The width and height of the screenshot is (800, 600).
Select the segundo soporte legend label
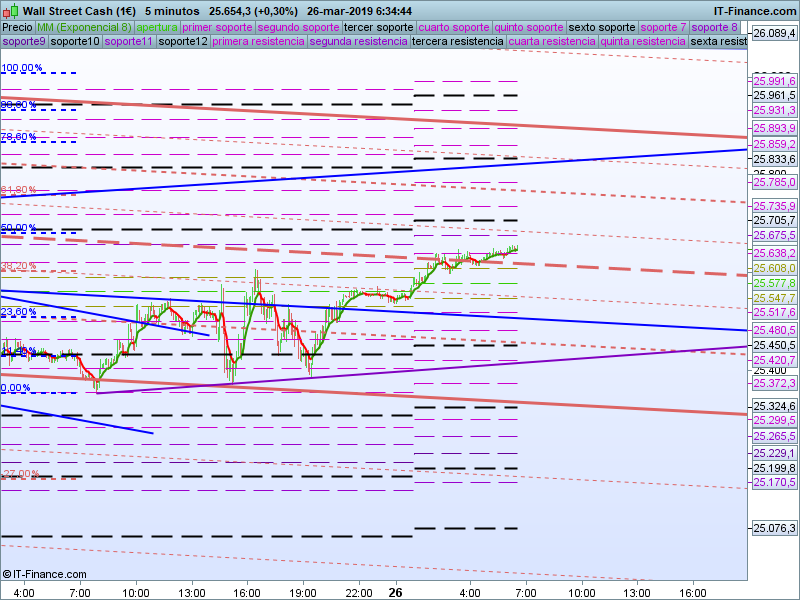coord(298,27)
